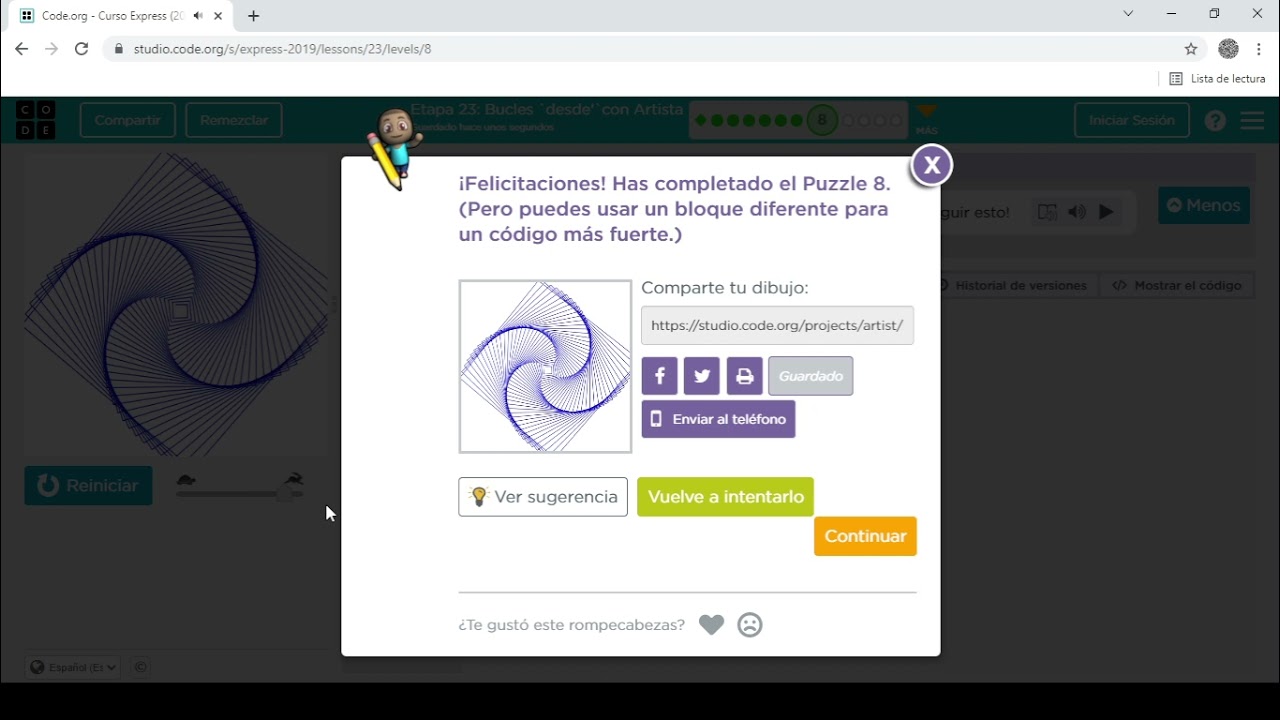The image size is (1280, 720).
Task: Click the spiral drawing thumbnail in dialog
Action: click(545, 366)
